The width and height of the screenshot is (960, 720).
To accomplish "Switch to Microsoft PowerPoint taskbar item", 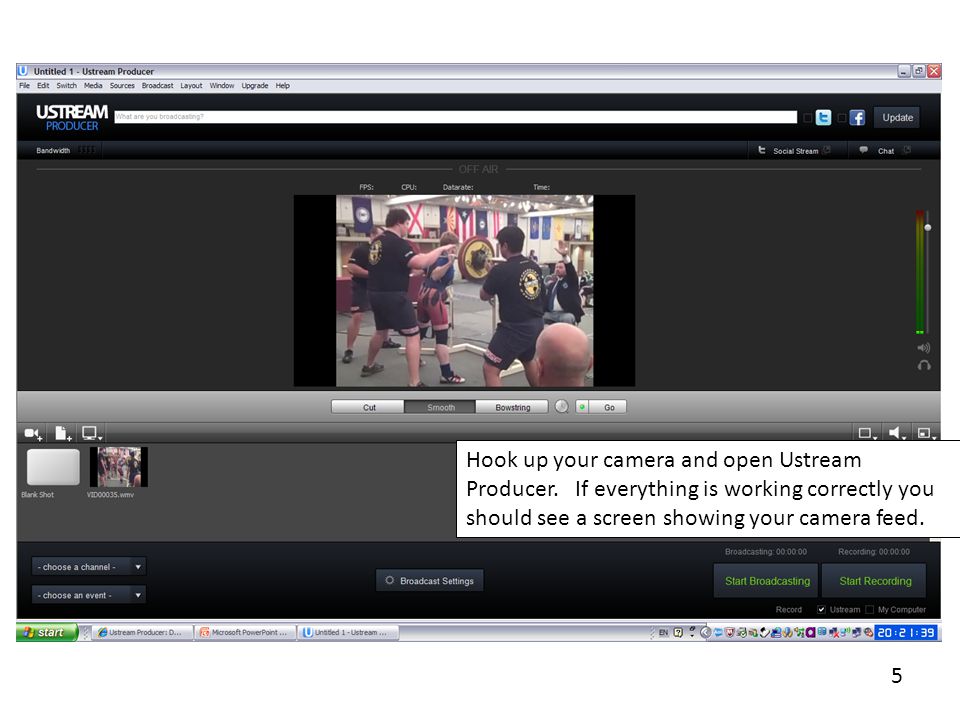I will tap(246, 632).
